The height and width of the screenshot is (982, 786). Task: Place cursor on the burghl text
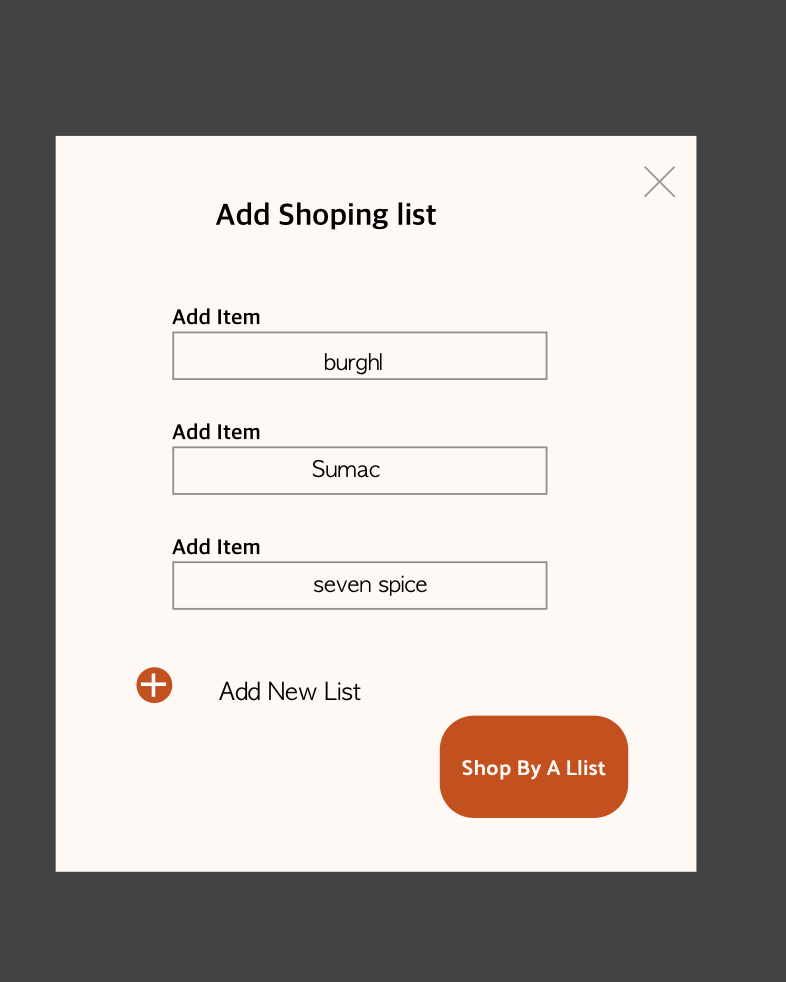click(x=353, y=362)
